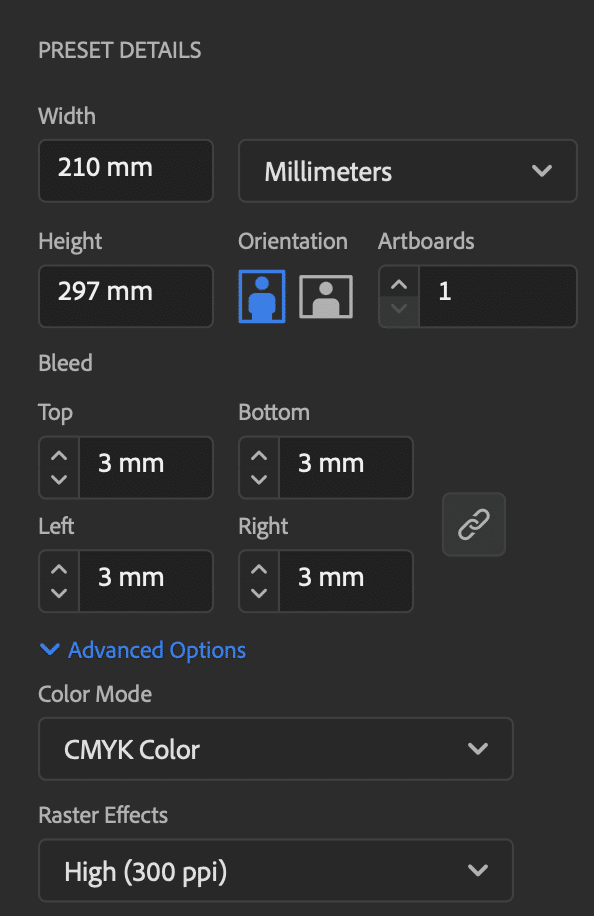
Task: Open the Millimeters units dropdown
Action: 408,171
